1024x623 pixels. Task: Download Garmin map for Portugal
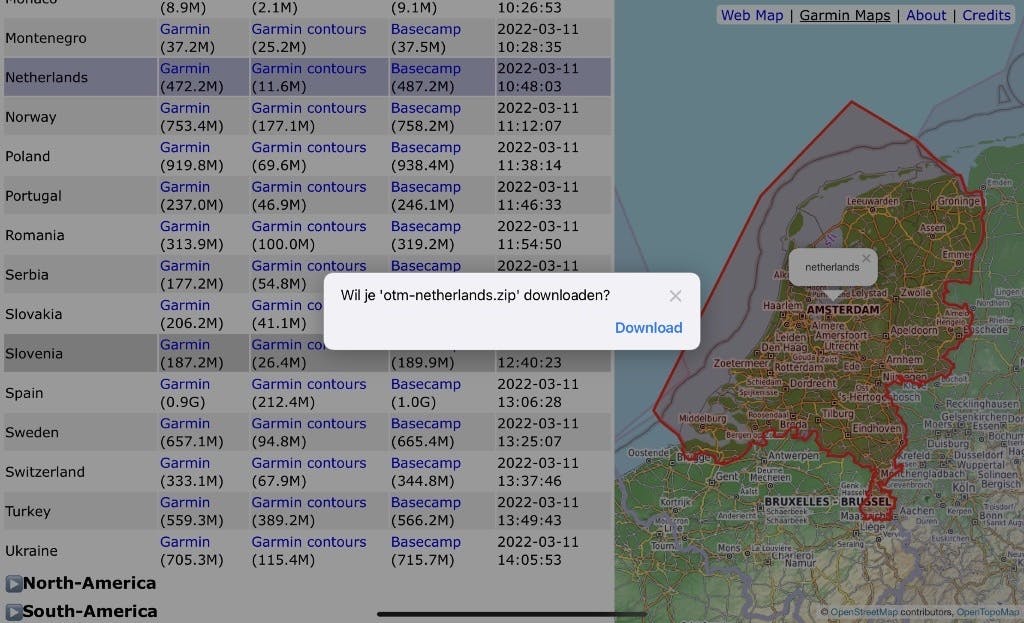[185, 187]
